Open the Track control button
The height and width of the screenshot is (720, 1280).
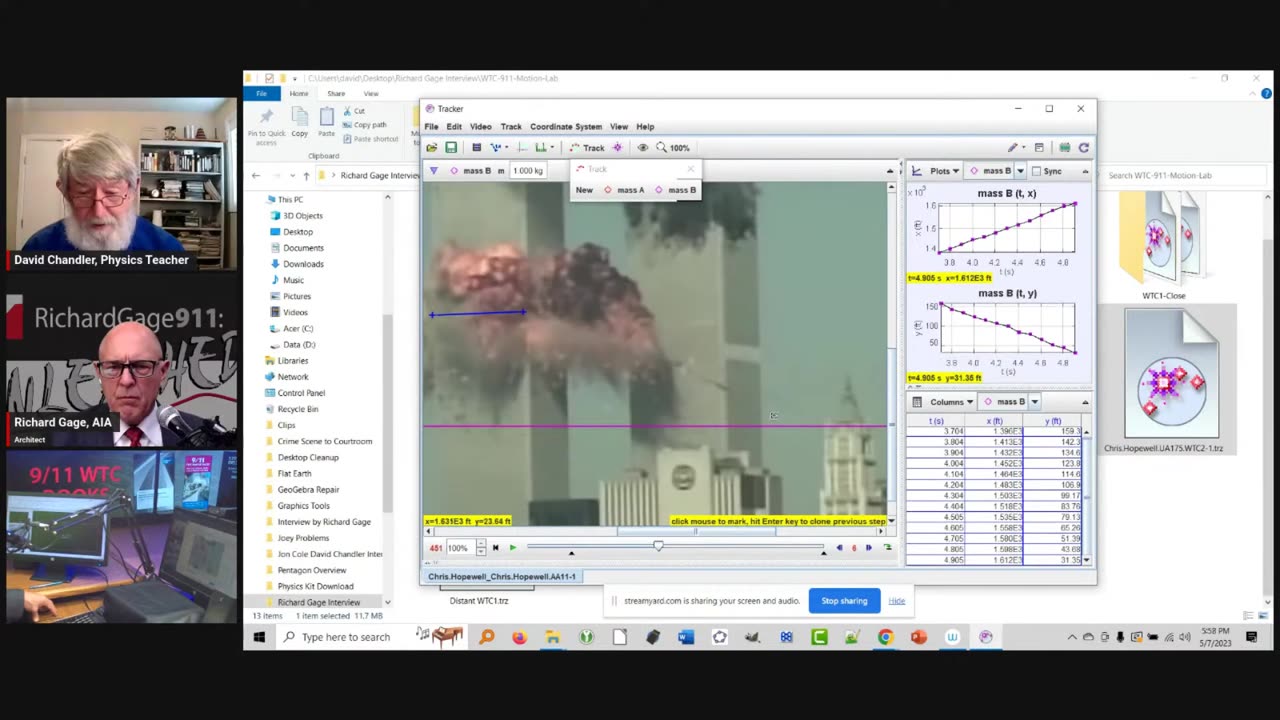tap(588, 147)
